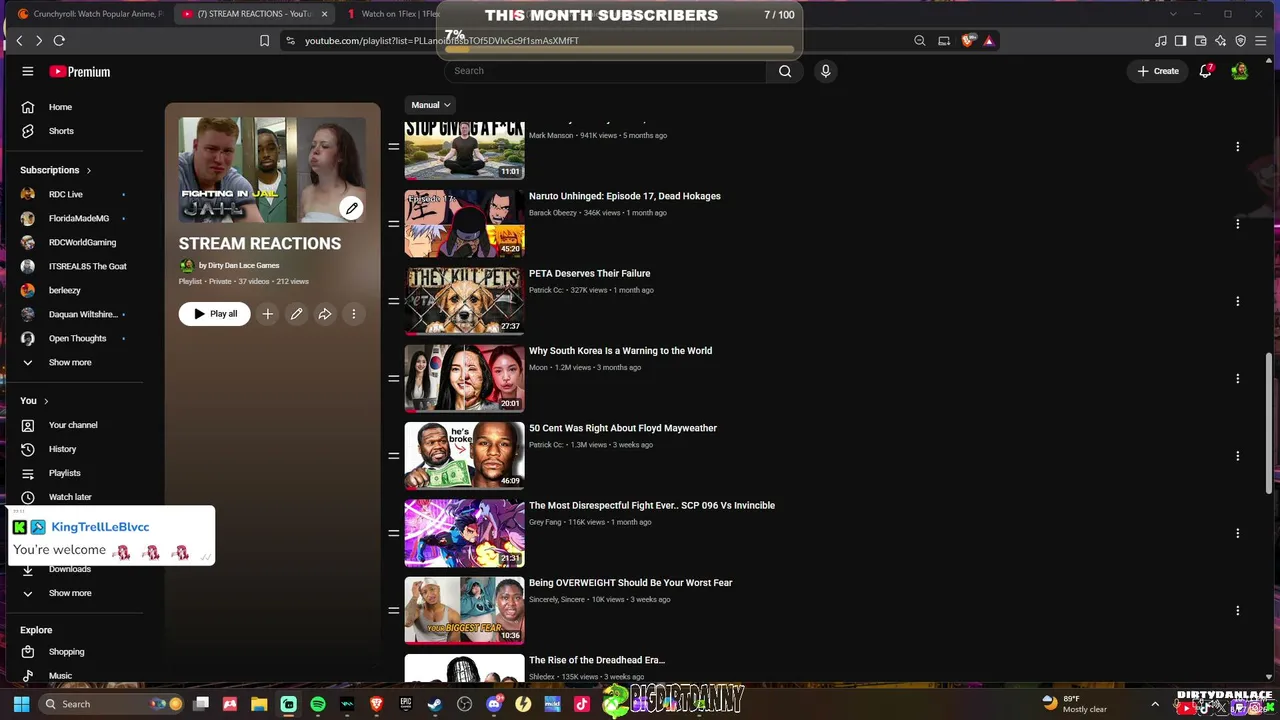Image resolution: width=1280 pixels, height=720 pixels.
Task: Bookmark this page in the address bar
Action: click(264, 41)
